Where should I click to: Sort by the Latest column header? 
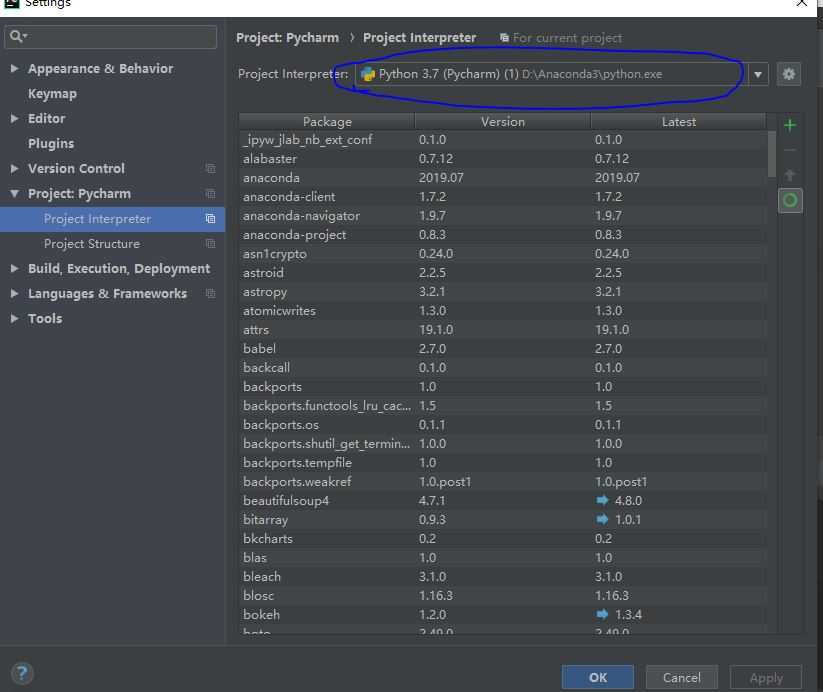tap(679, 122)
